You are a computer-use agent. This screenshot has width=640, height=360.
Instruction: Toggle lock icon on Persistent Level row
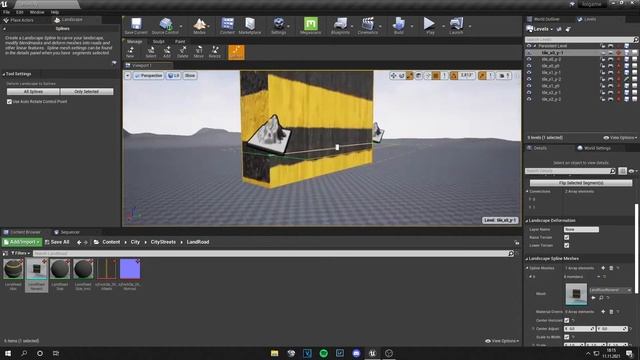coord(603,46)
